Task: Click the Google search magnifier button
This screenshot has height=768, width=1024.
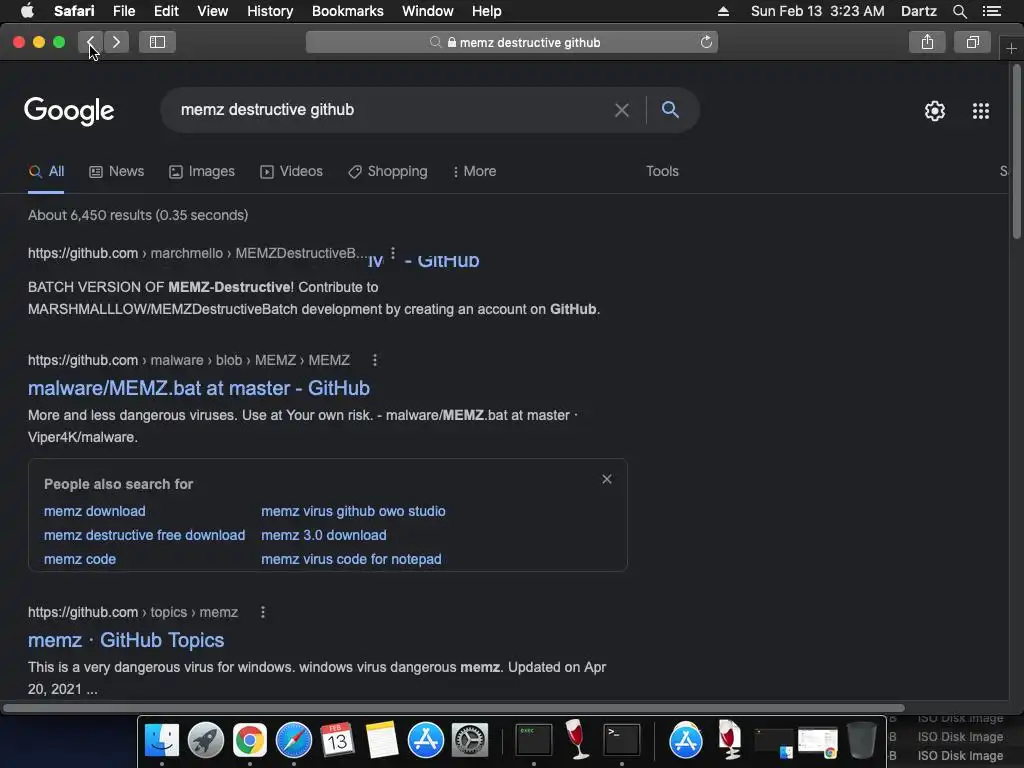Action: 670,110
